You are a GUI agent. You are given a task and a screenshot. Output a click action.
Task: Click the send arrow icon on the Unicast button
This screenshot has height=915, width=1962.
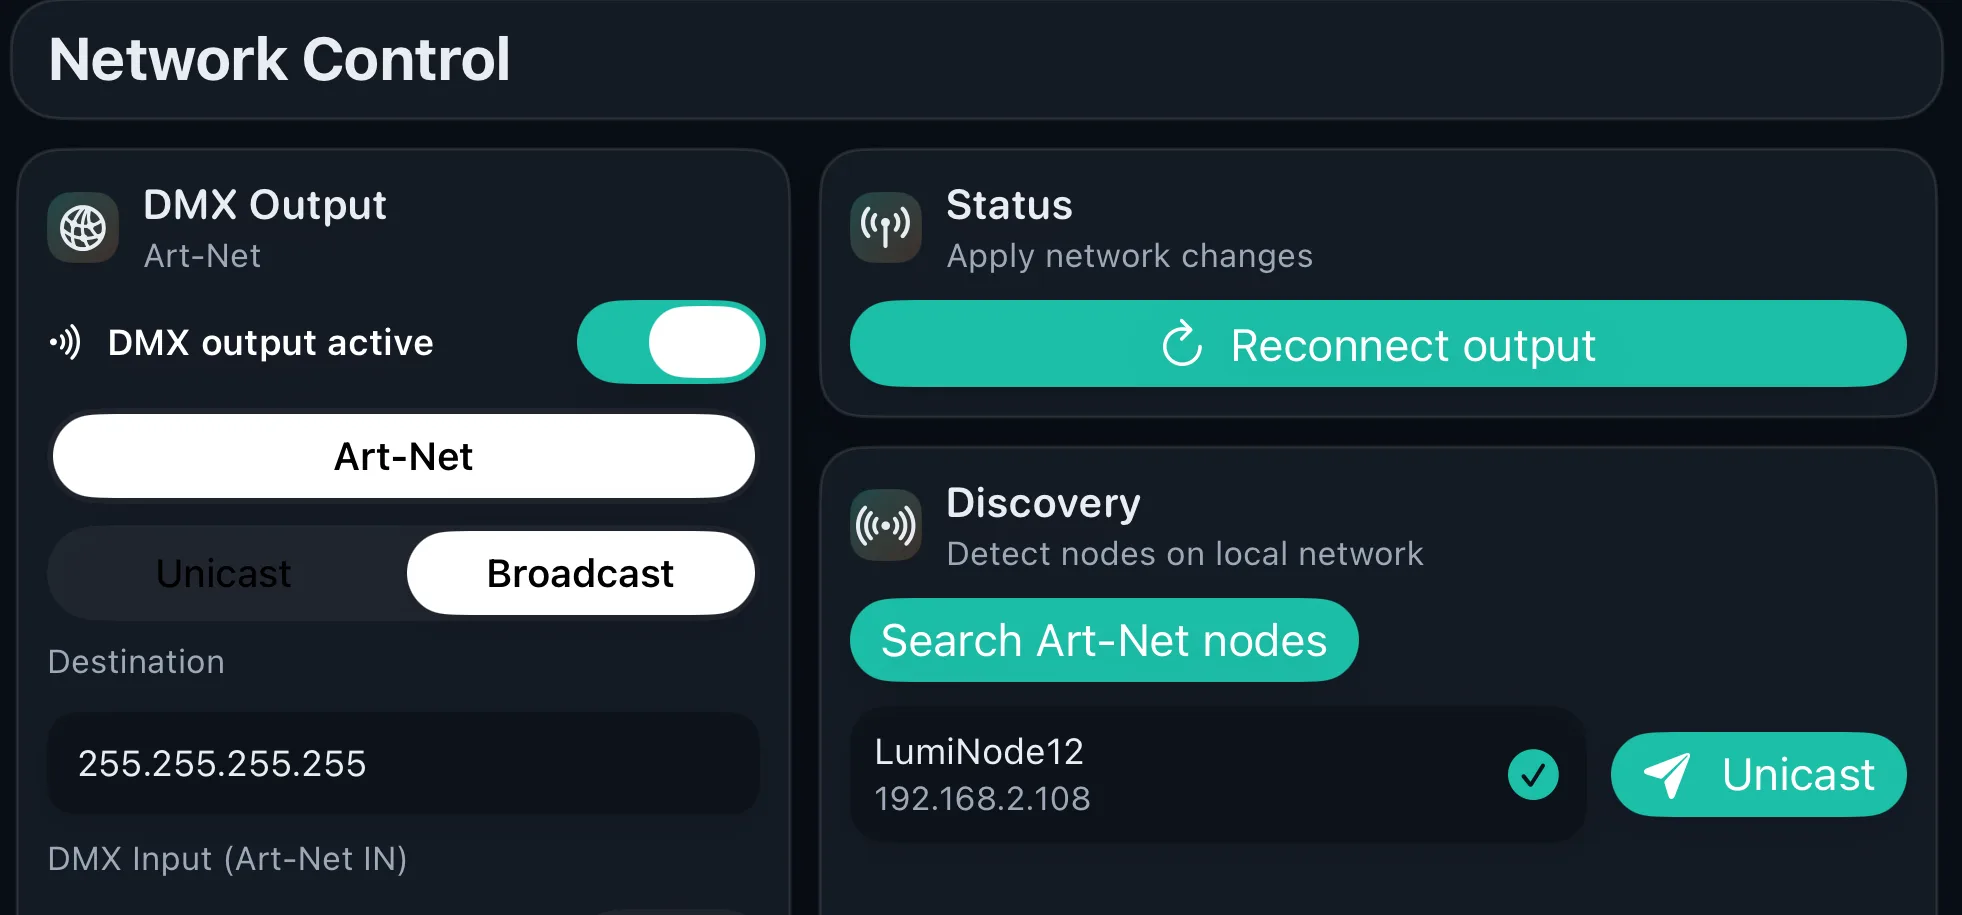pyautogui.click(x=1666, y=773)
